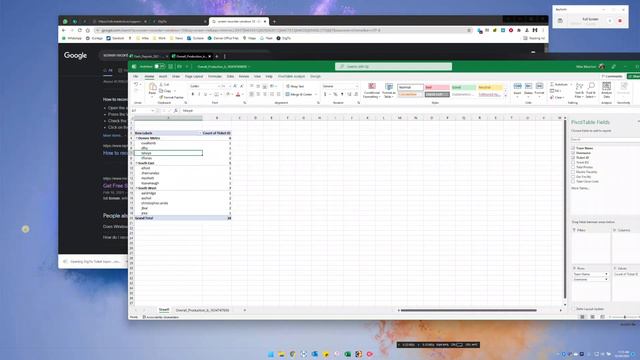Viewport: 640px width, 360px height.
Task: Open Sort & Filter menu
Action: pos(579,91)
